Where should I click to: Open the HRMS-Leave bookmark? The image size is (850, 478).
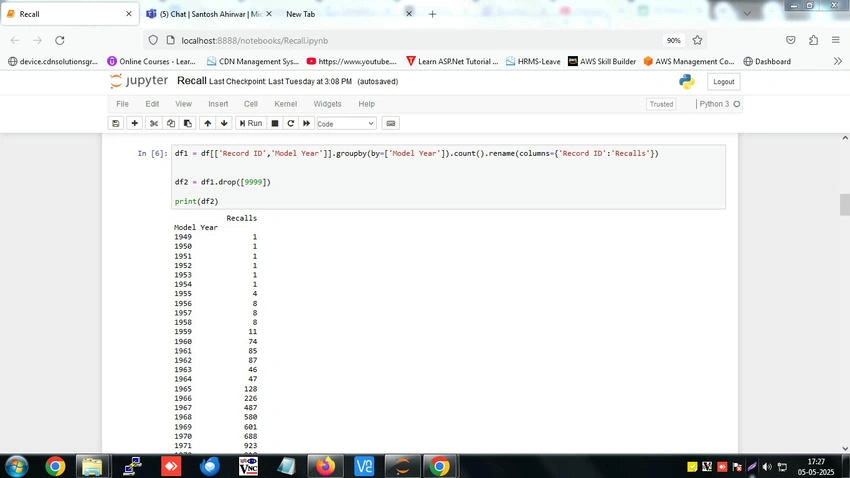pos(533,62)
